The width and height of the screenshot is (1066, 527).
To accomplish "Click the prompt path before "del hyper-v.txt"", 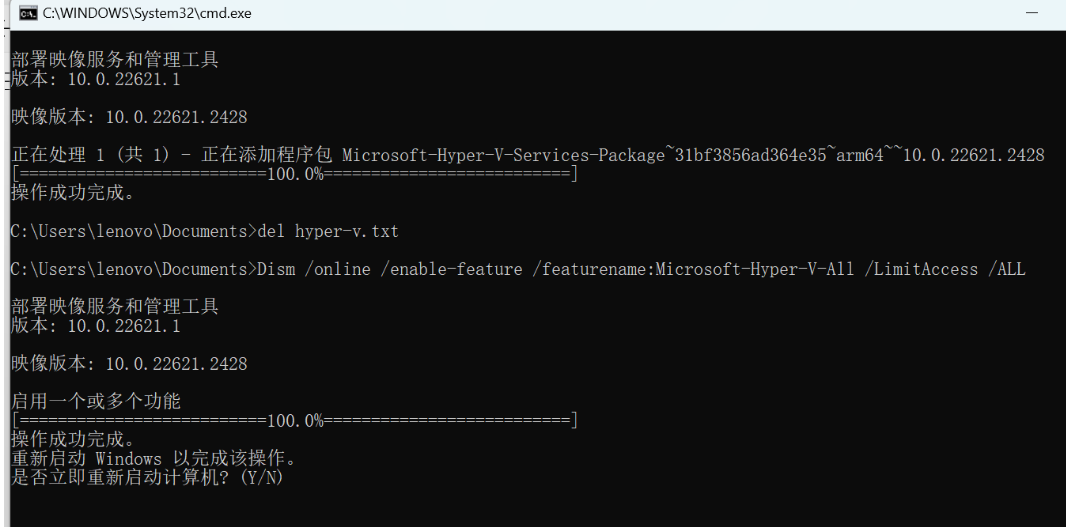I will click(x=129, y=231).
